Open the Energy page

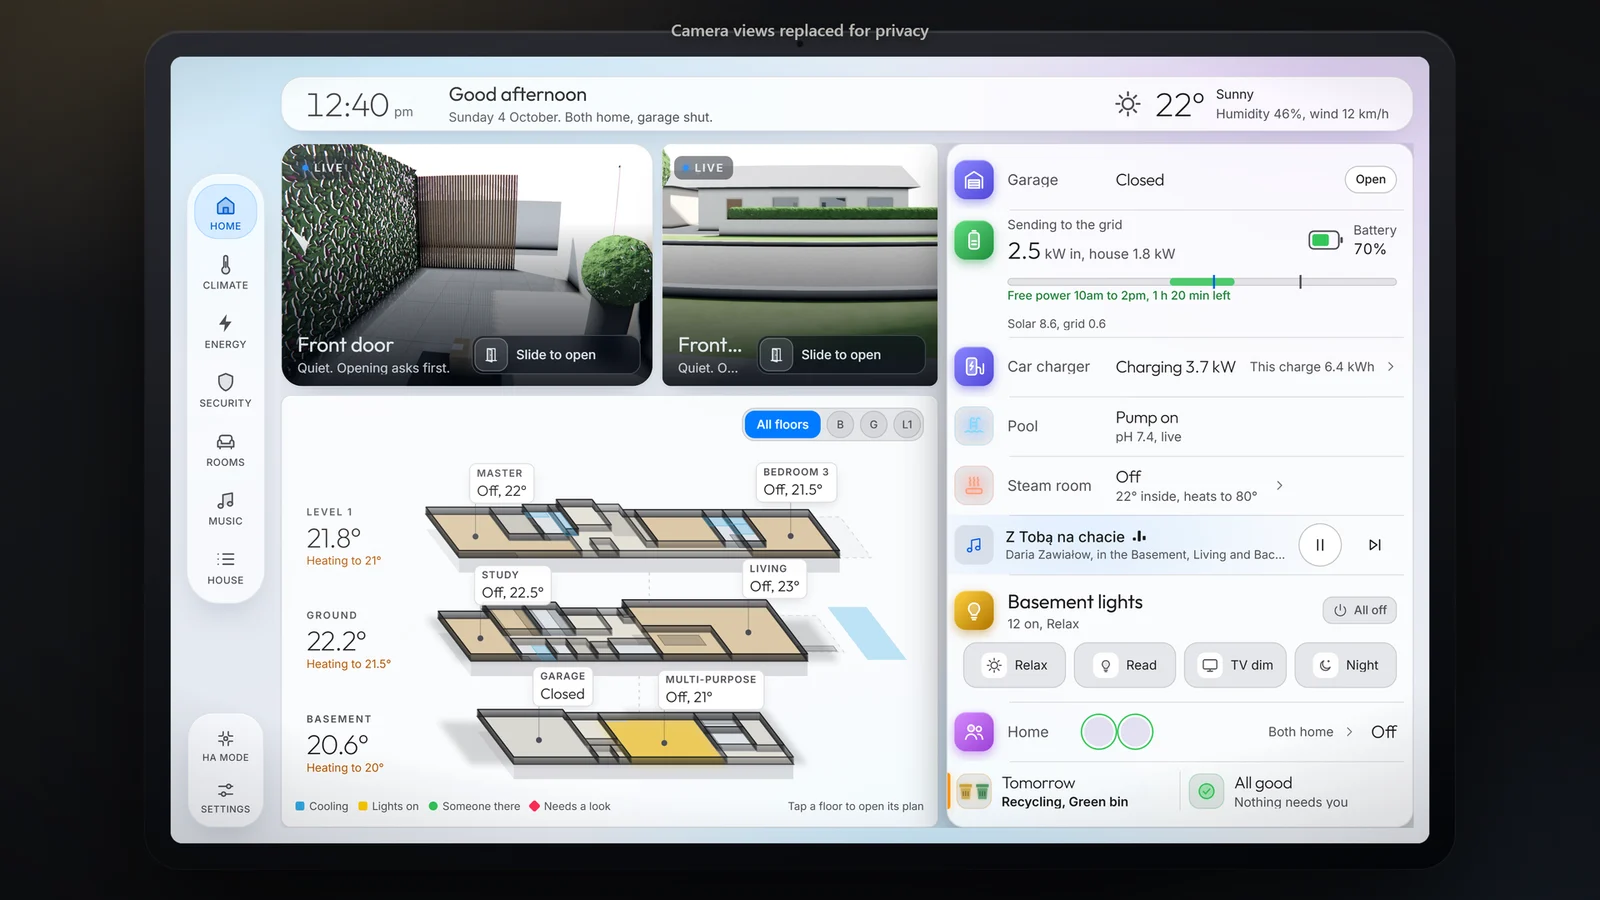coord(225,331)
